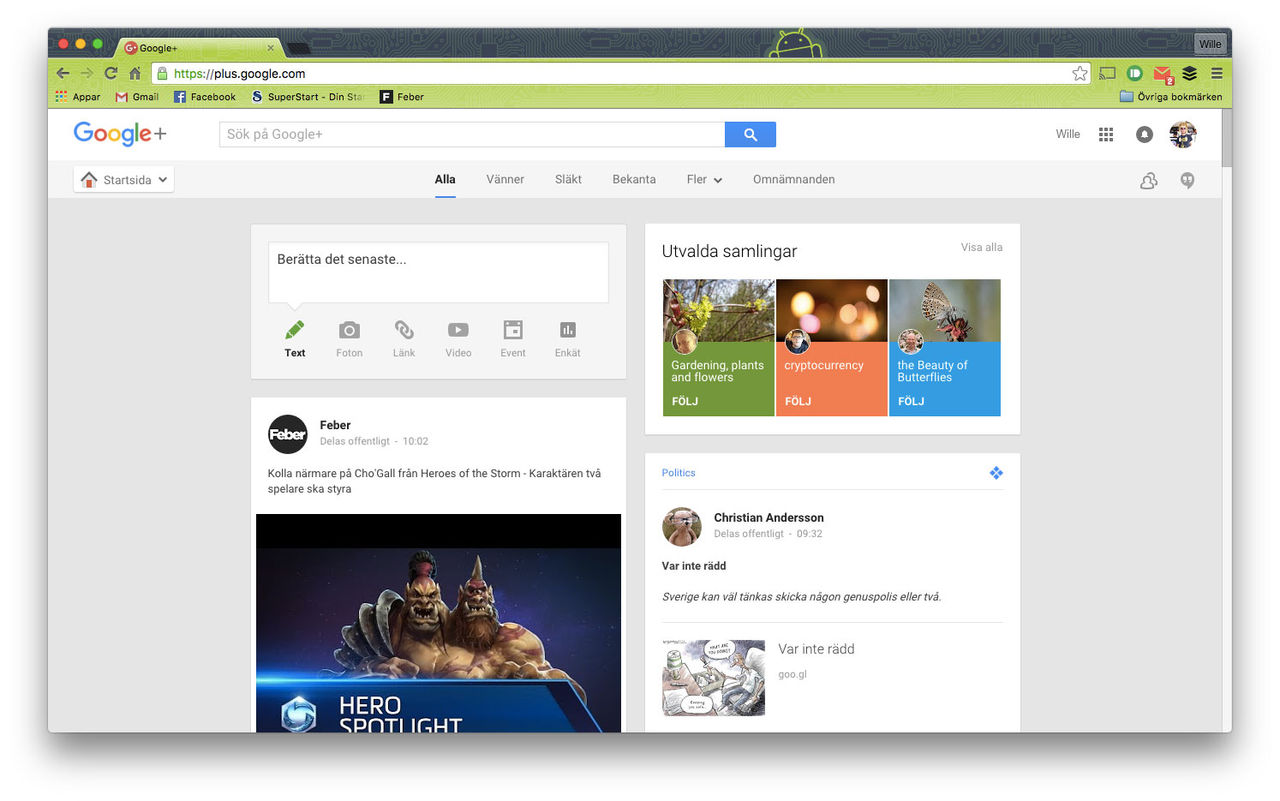Choose Länk chain post option

404,339
